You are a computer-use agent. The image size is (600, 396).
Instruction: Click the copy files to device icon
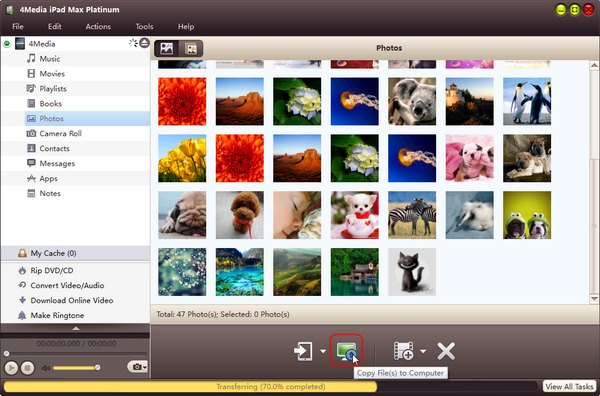(303, 351)
